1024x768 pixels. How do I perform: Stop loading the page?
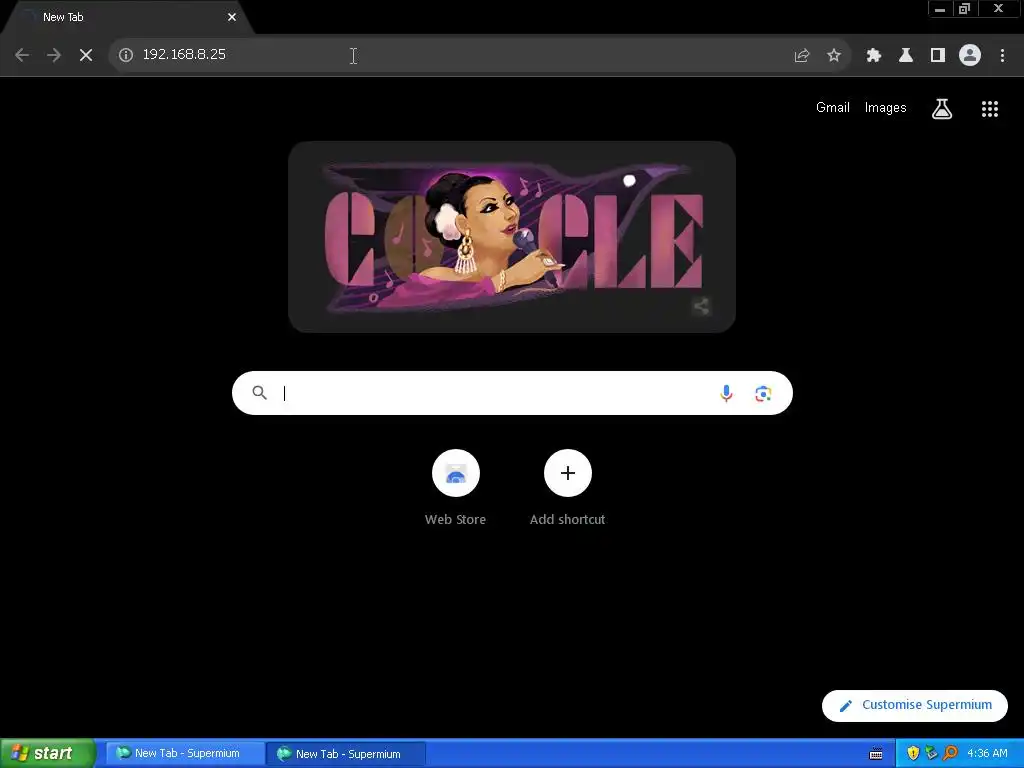click(x=86, y=55)
